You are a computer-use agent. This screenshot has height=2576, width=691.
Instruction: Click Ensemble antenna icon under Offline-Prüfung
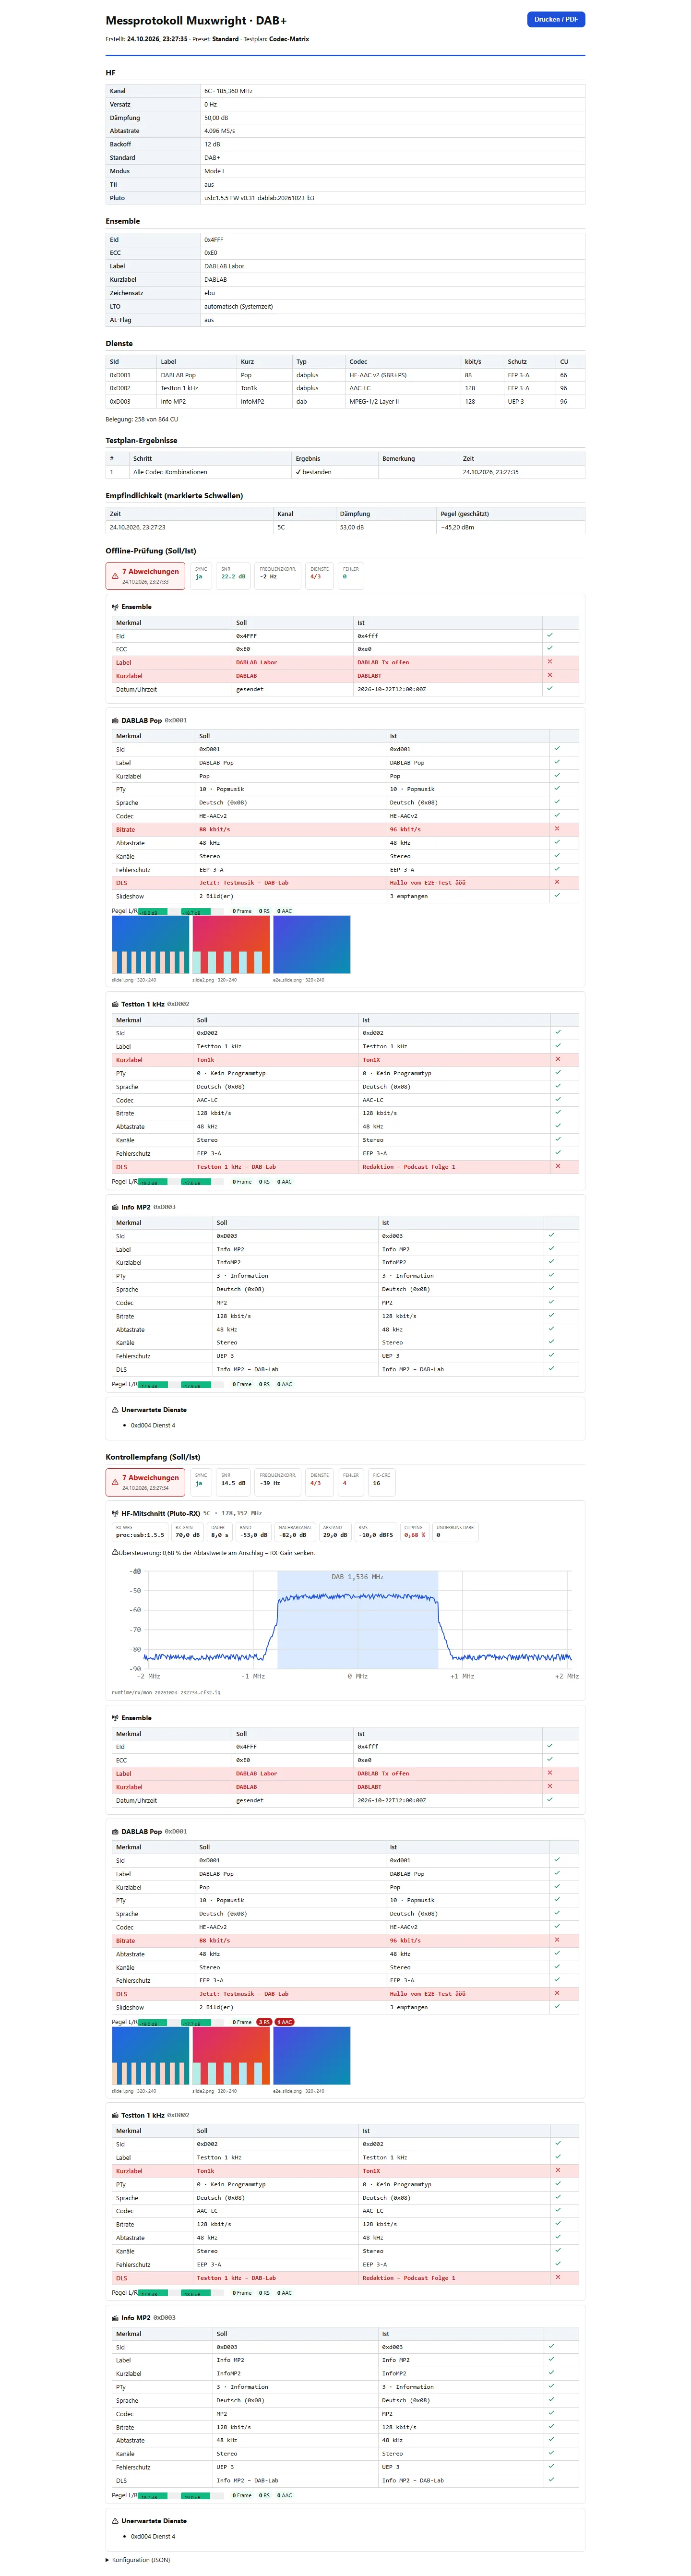[x=115, y=607]
